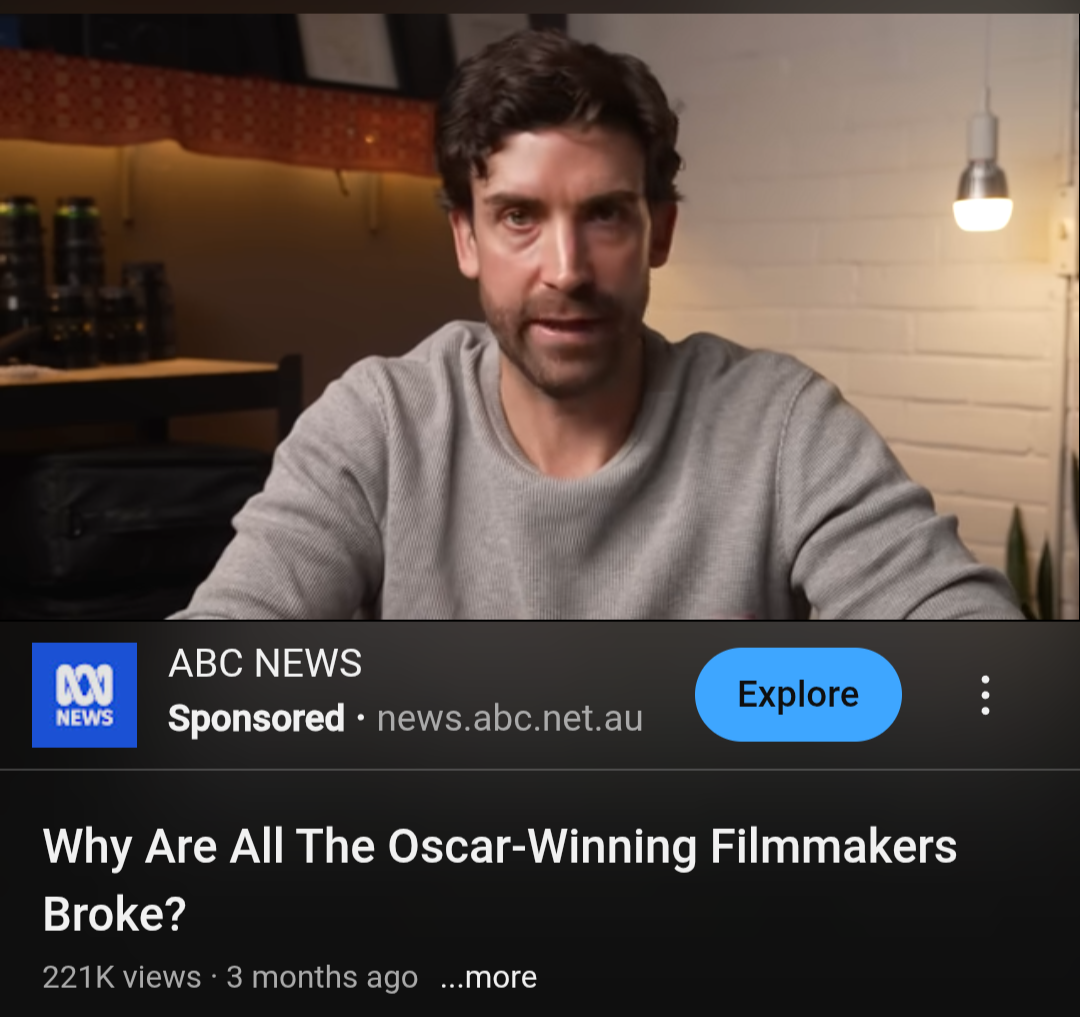Tap the 3 months ago upload date
The image size is (1080, 1017).
pyautogui.click(x=322, y=977)
